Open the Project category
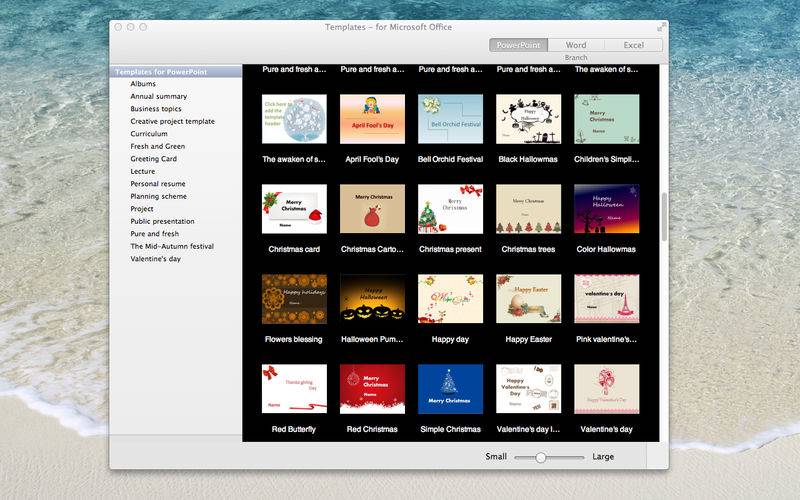800x500 pixels. tap(142, 209)
